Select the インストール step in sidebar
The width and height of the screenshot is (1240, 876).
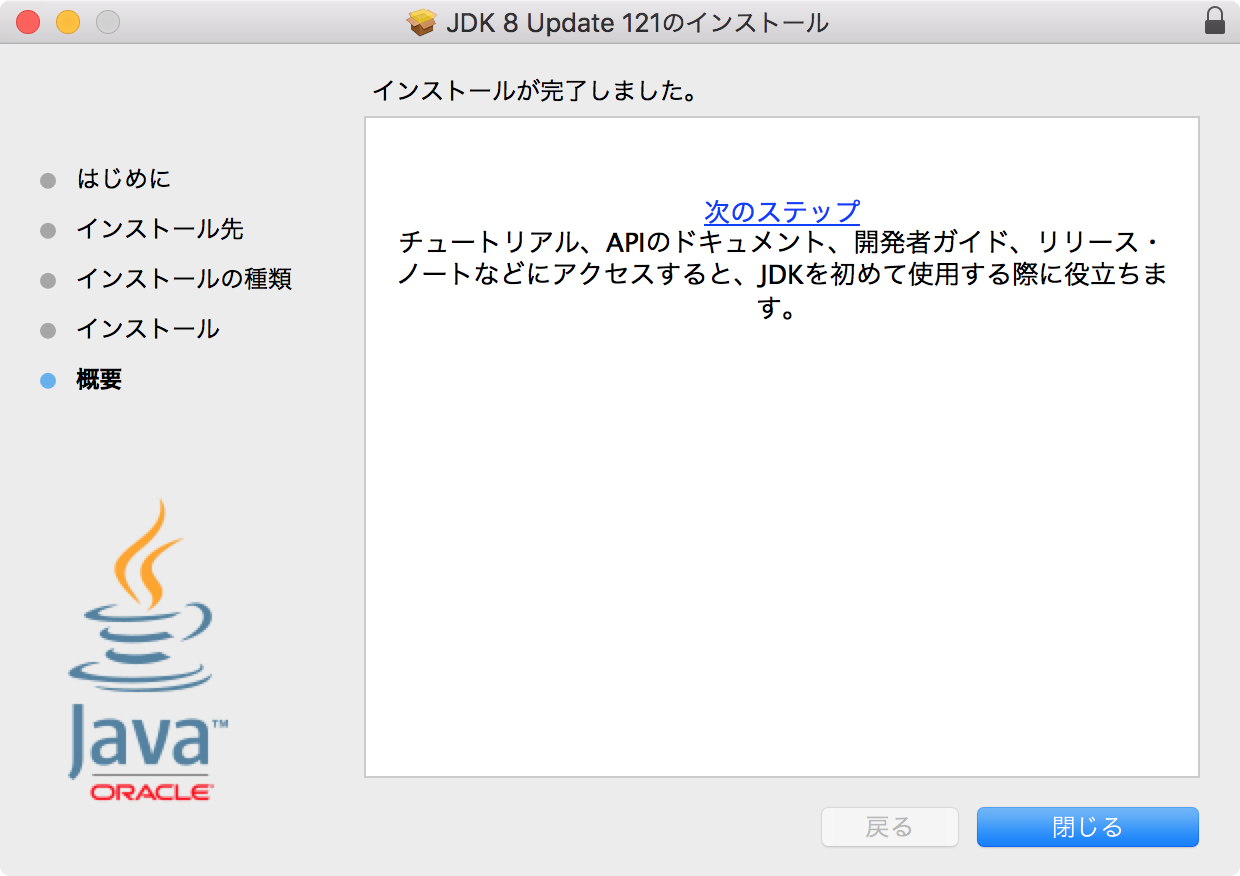[148, 329]
